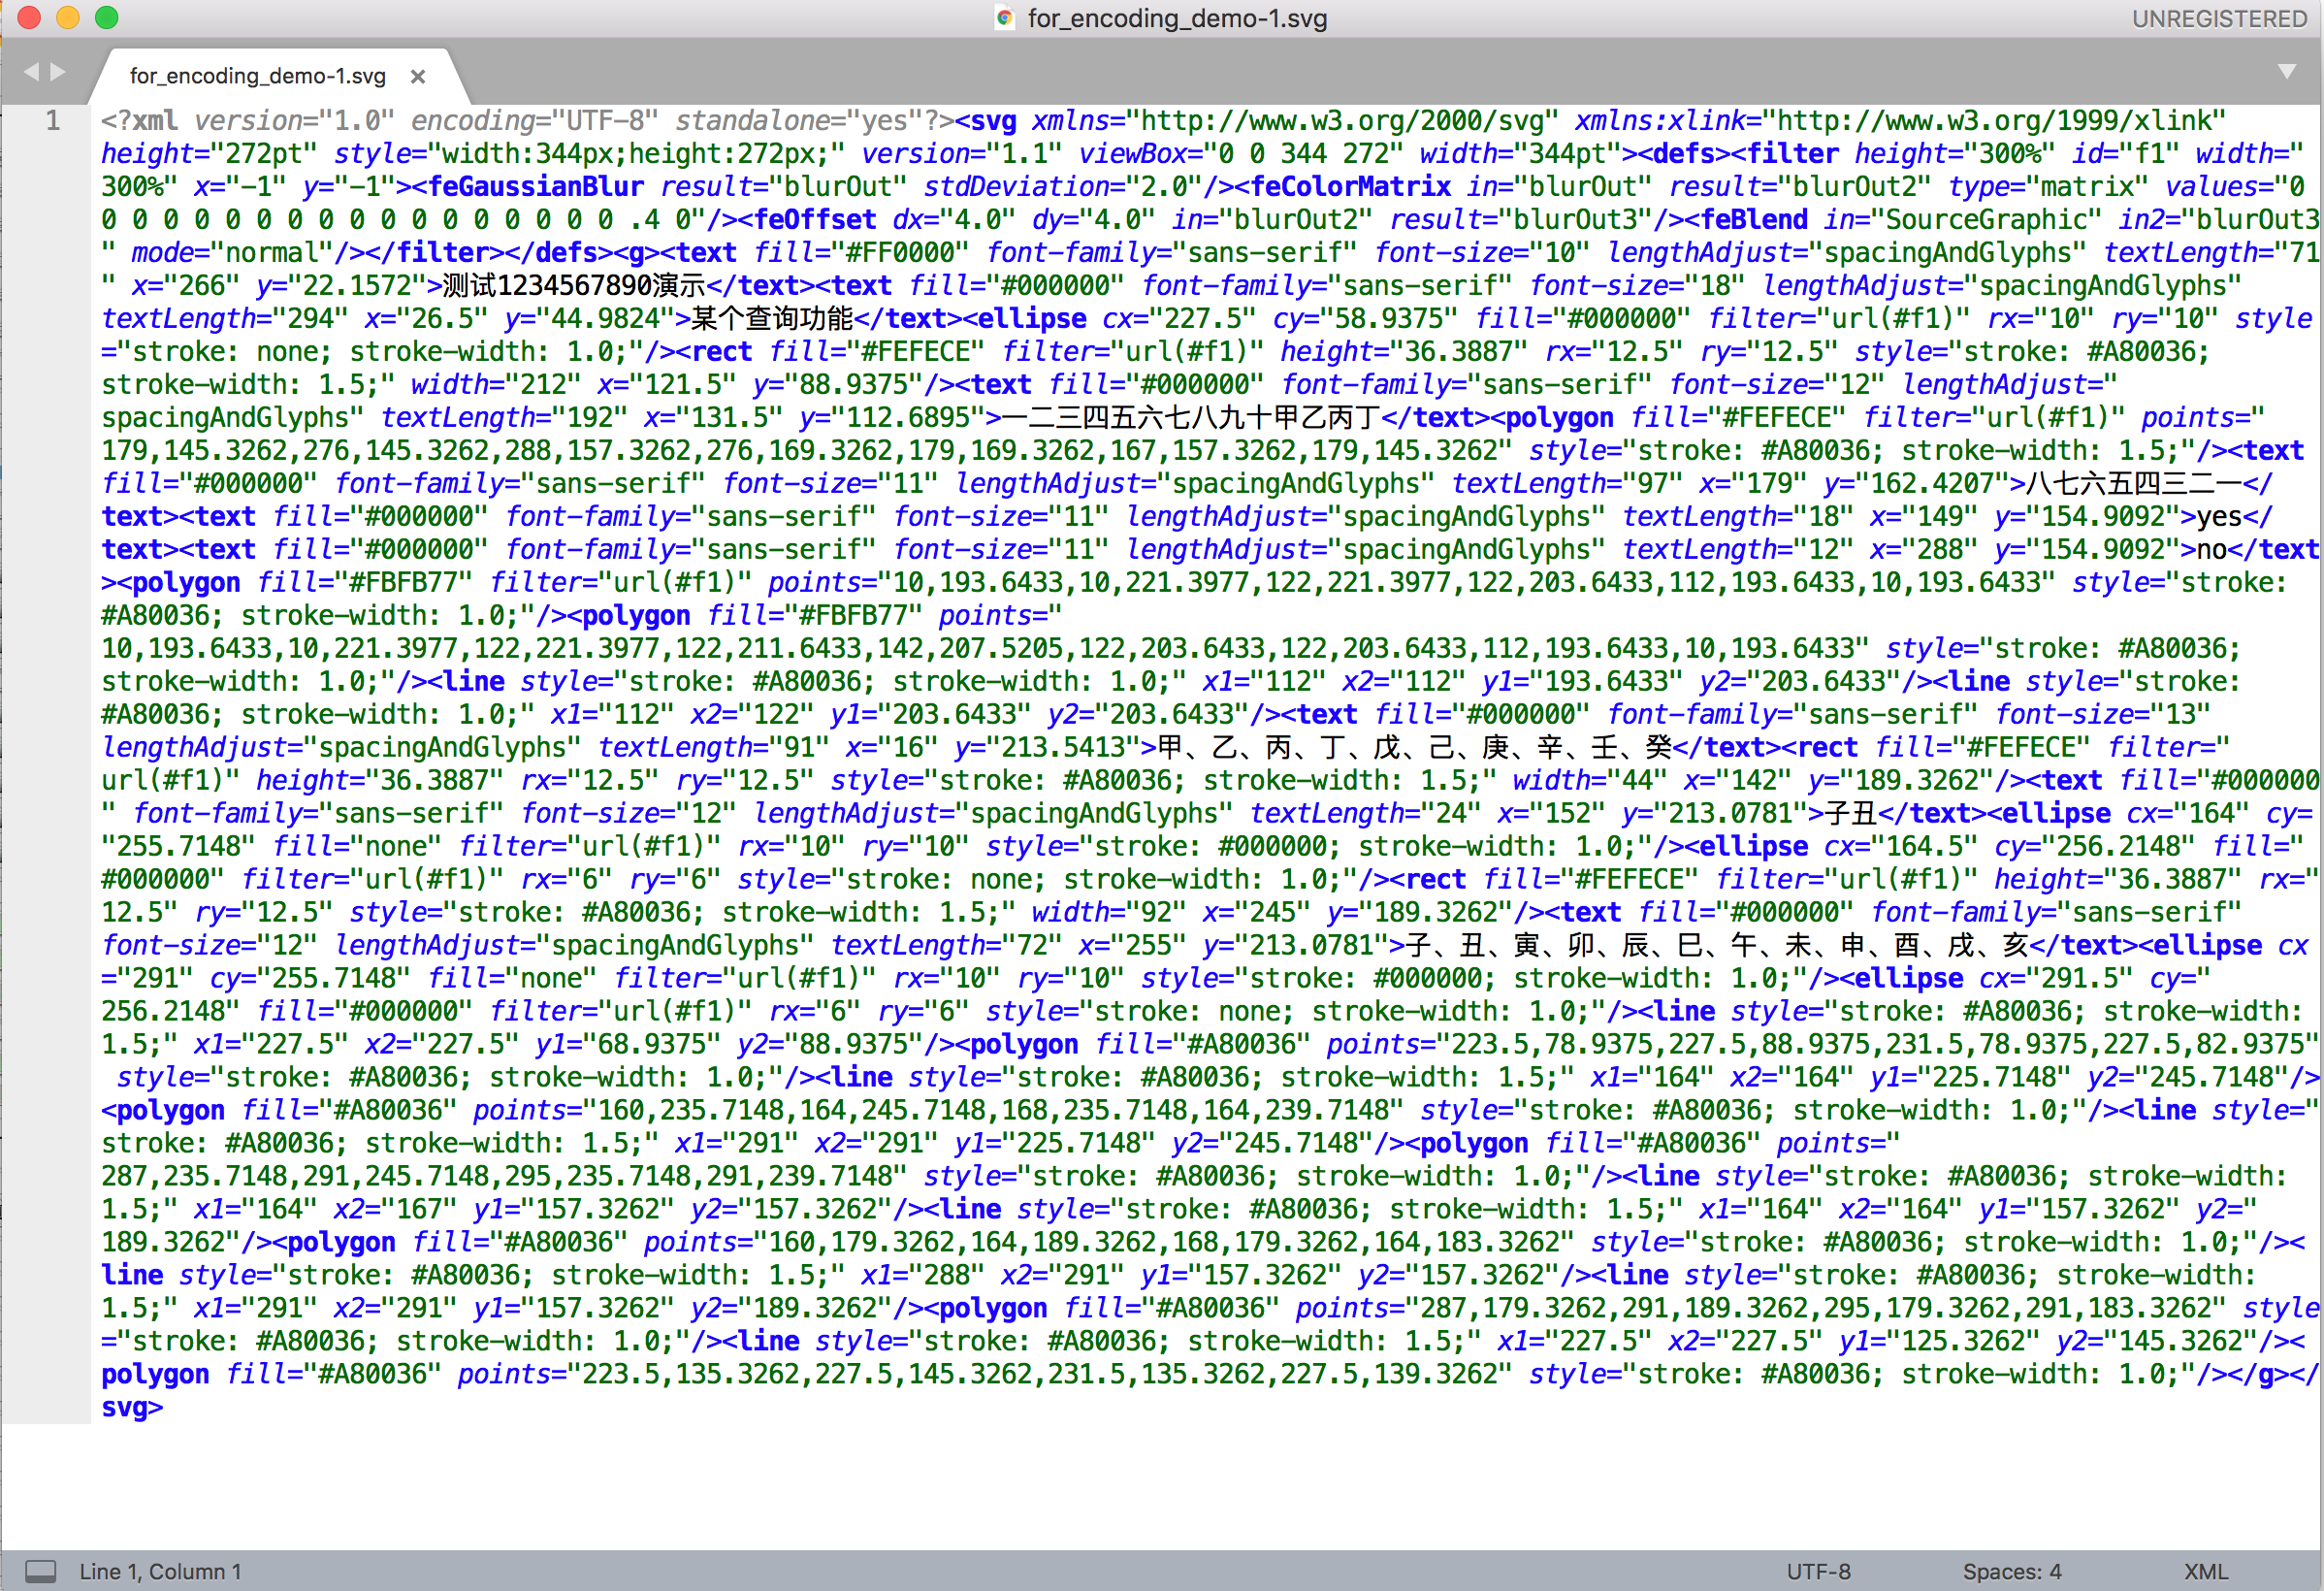2324x1591 pixels.
Task: Open the XML syntax selector
Action: pyautogui.click(x=2204, y=1570)
